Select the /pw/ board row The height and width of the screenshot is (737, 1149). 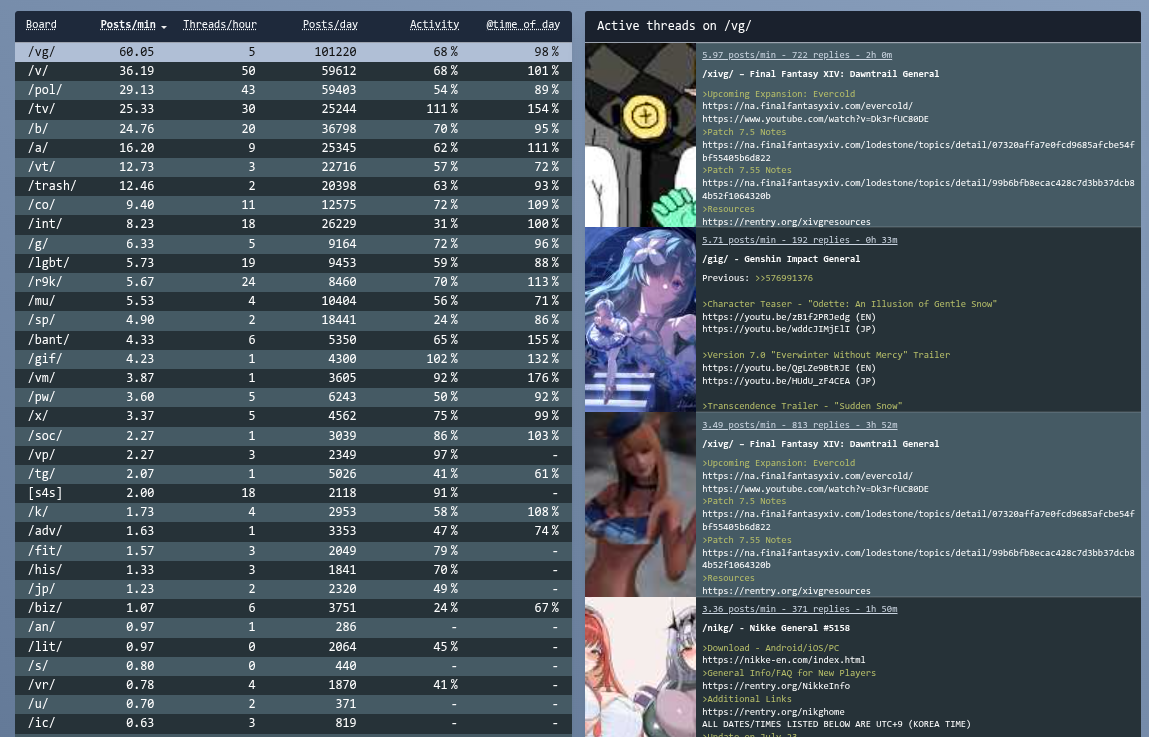[x=293, y=397]
